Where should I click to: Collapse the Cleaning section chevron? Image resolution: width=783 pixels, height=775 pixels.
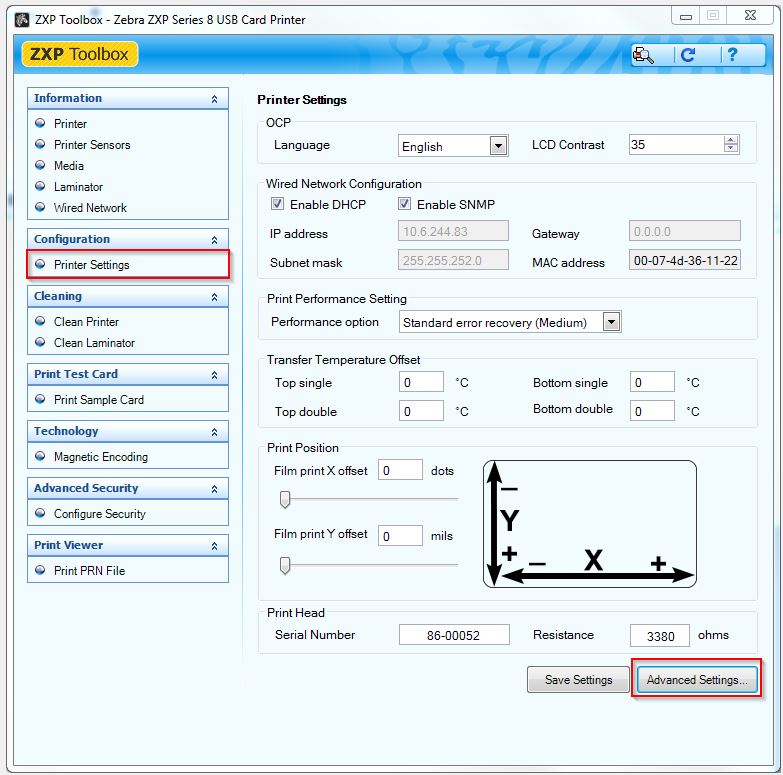214,297
